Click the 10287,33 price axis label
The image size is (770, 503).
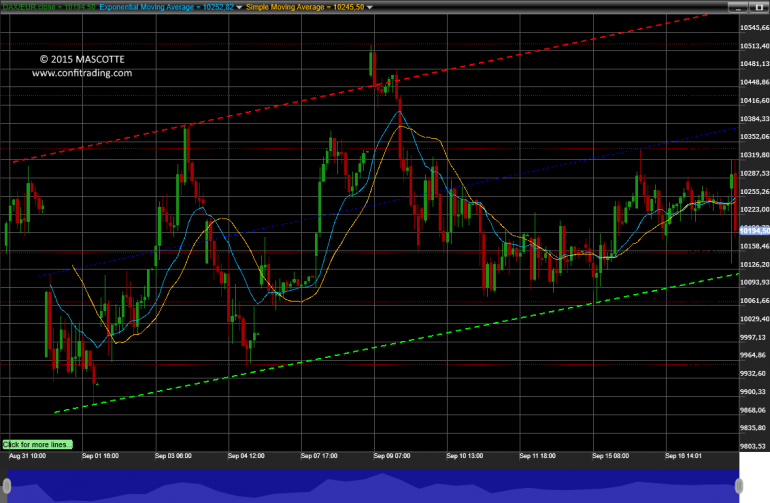click(754, 173)
